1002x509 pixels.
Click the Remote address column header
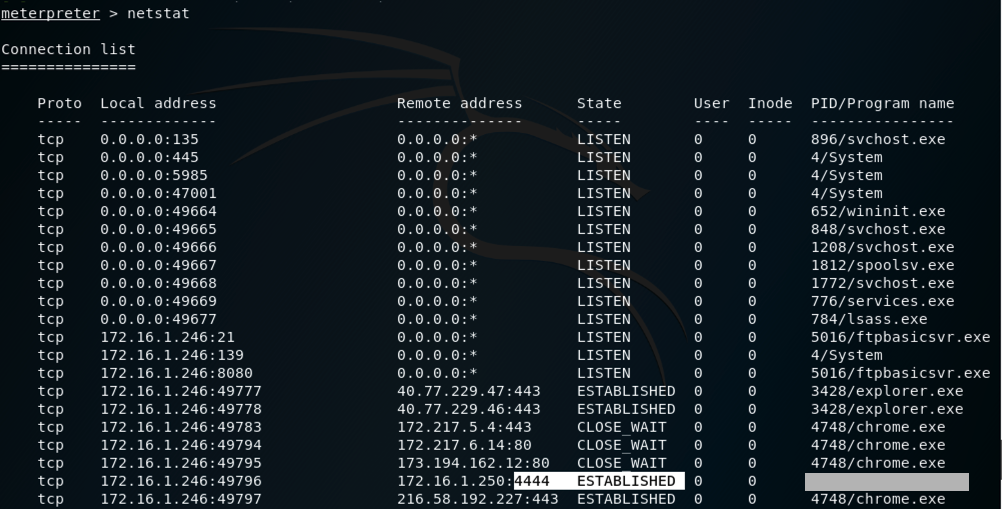(459, 103)
